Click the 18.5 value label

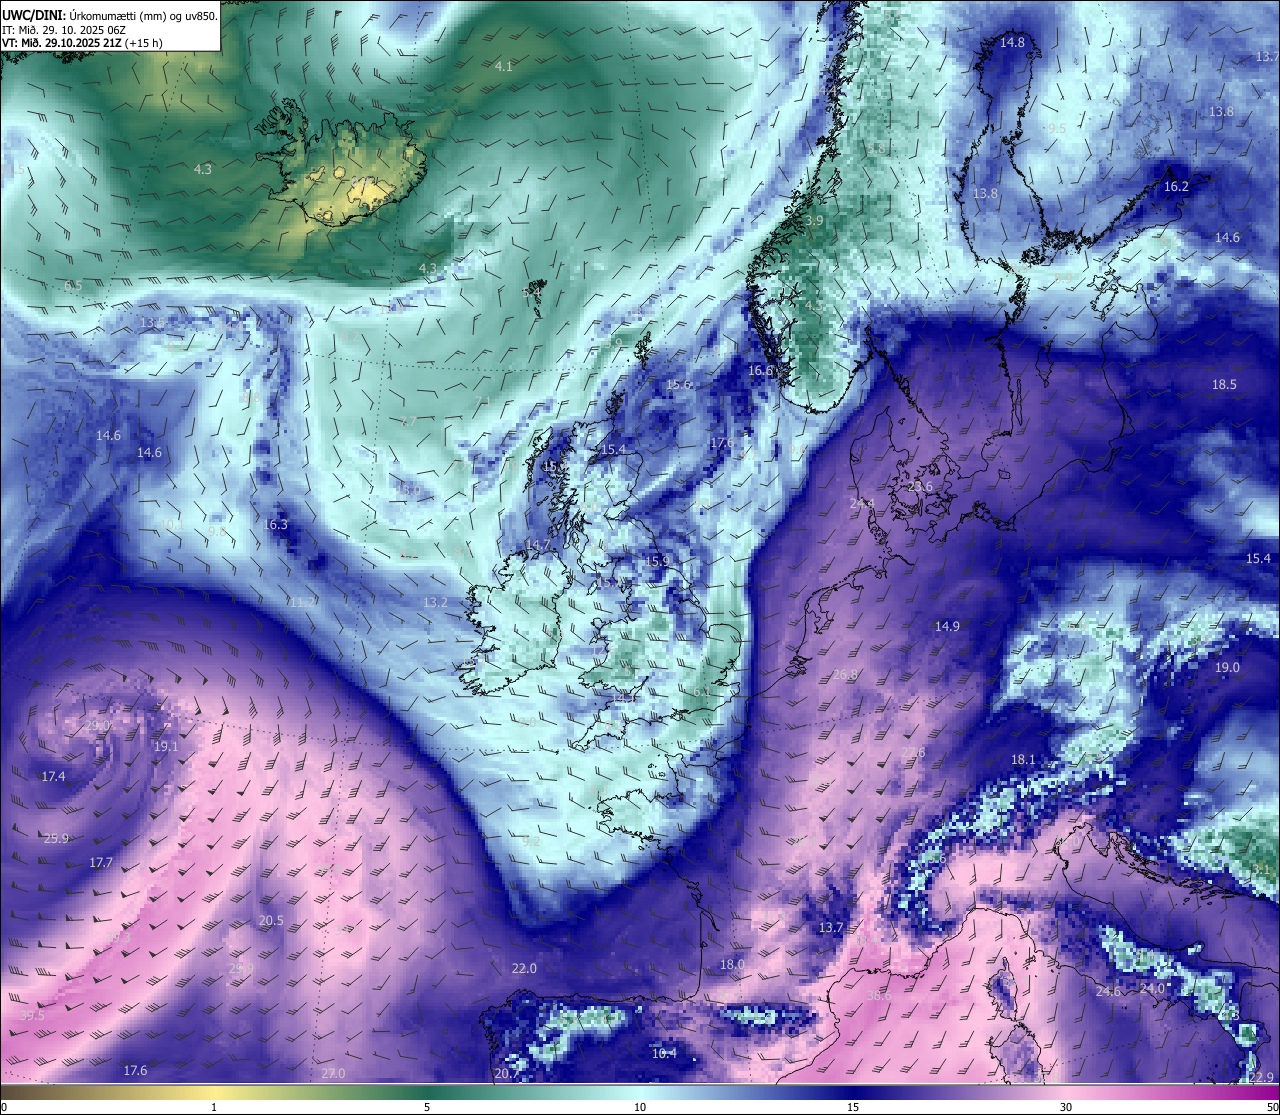tap(1225, 385)
